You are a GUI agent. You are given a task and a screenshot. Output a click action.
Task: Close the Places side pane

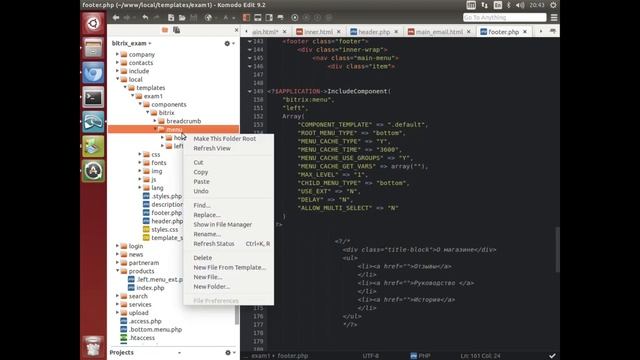tap(236, 30)
